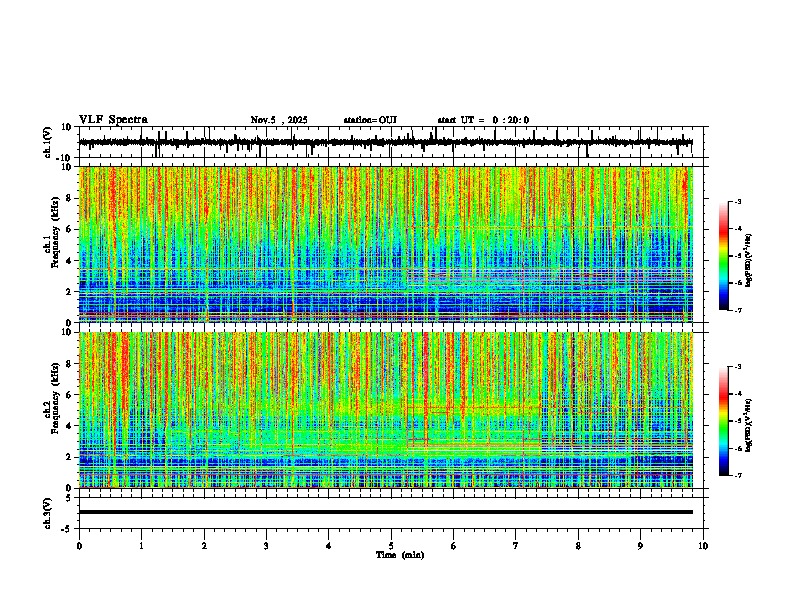Click time axis tick label "6"

tap(454, 546)
